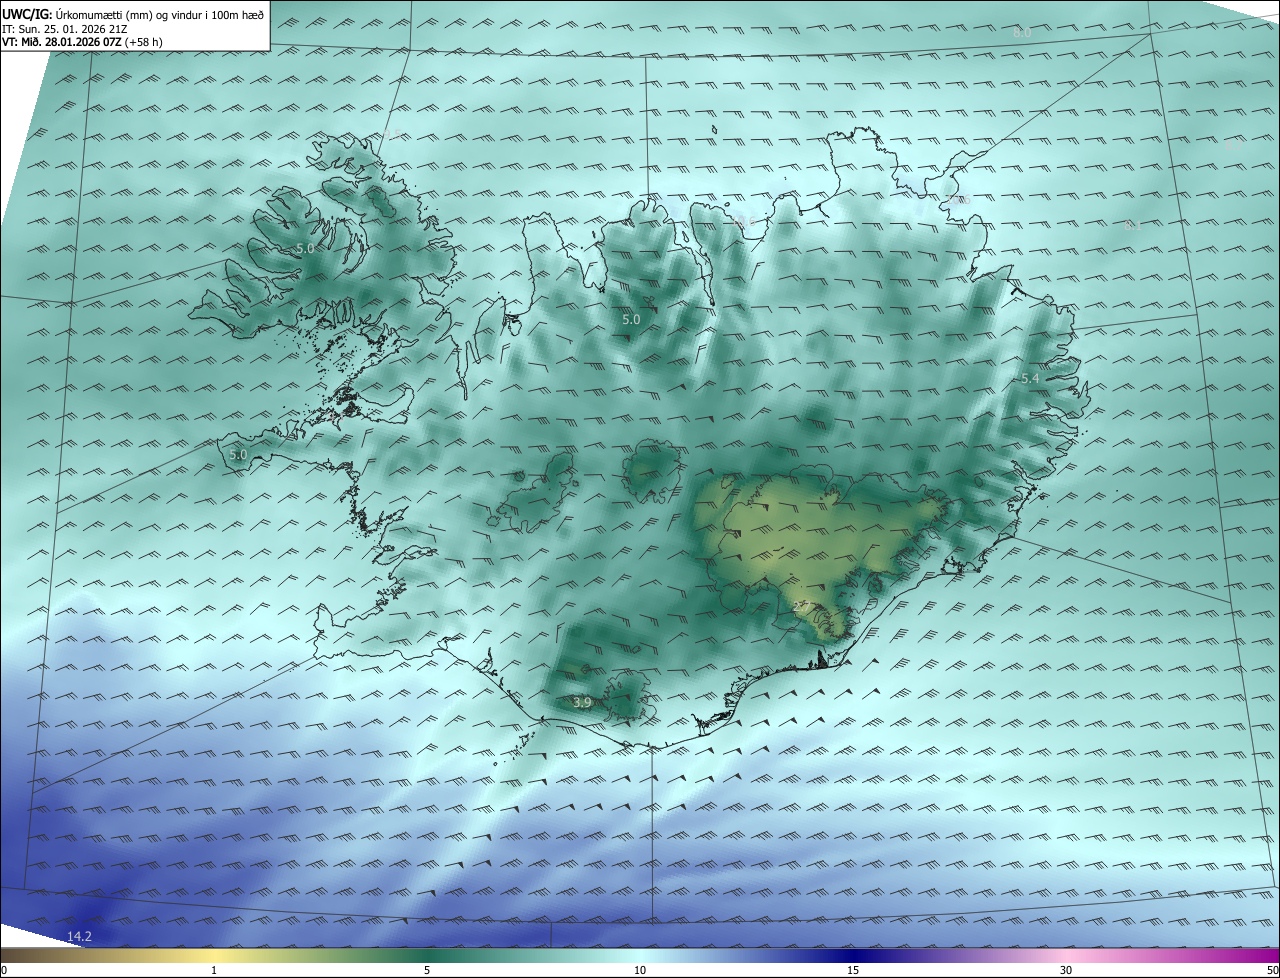Click the 5.0 label over the Westfjords
The image size is (1280, 978).
click(305, 248)
